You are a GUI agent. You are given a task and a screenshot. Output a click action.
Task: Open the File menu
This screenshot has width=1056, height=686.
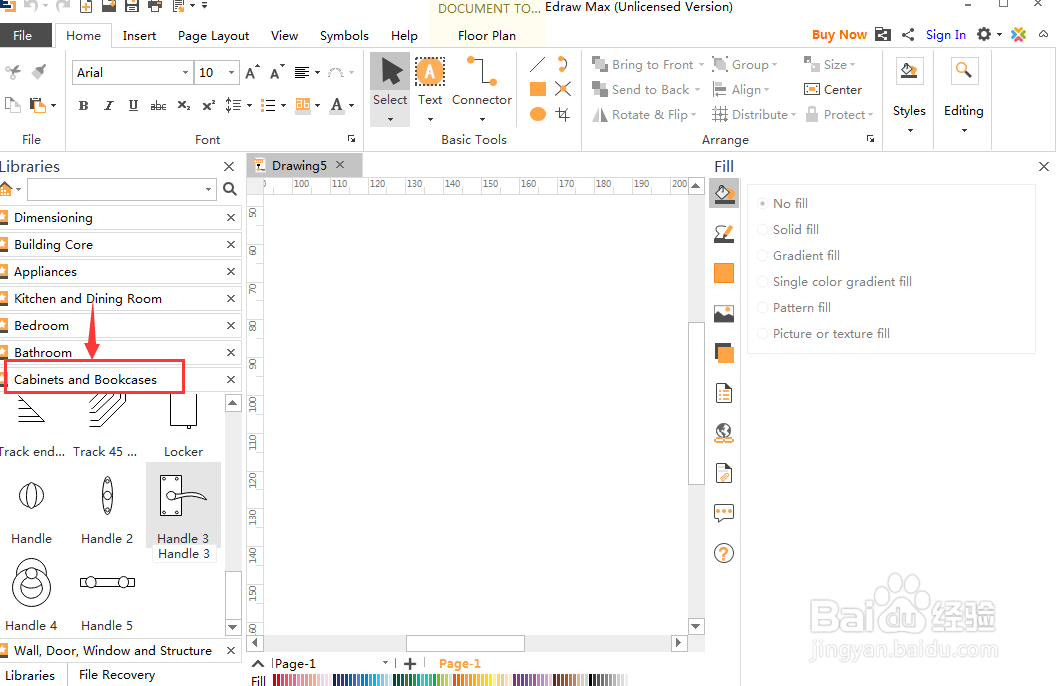tap(23, 35)
